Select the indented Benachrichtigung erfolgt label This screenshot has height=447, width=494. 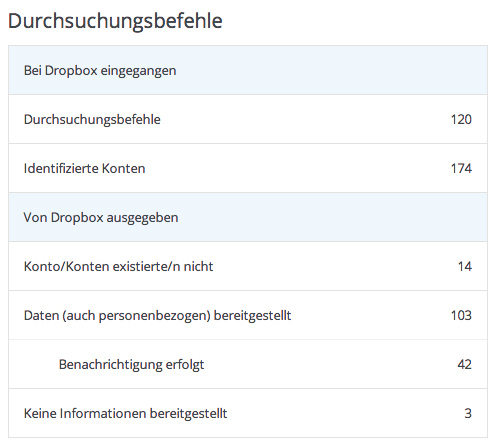pos(131,364)
